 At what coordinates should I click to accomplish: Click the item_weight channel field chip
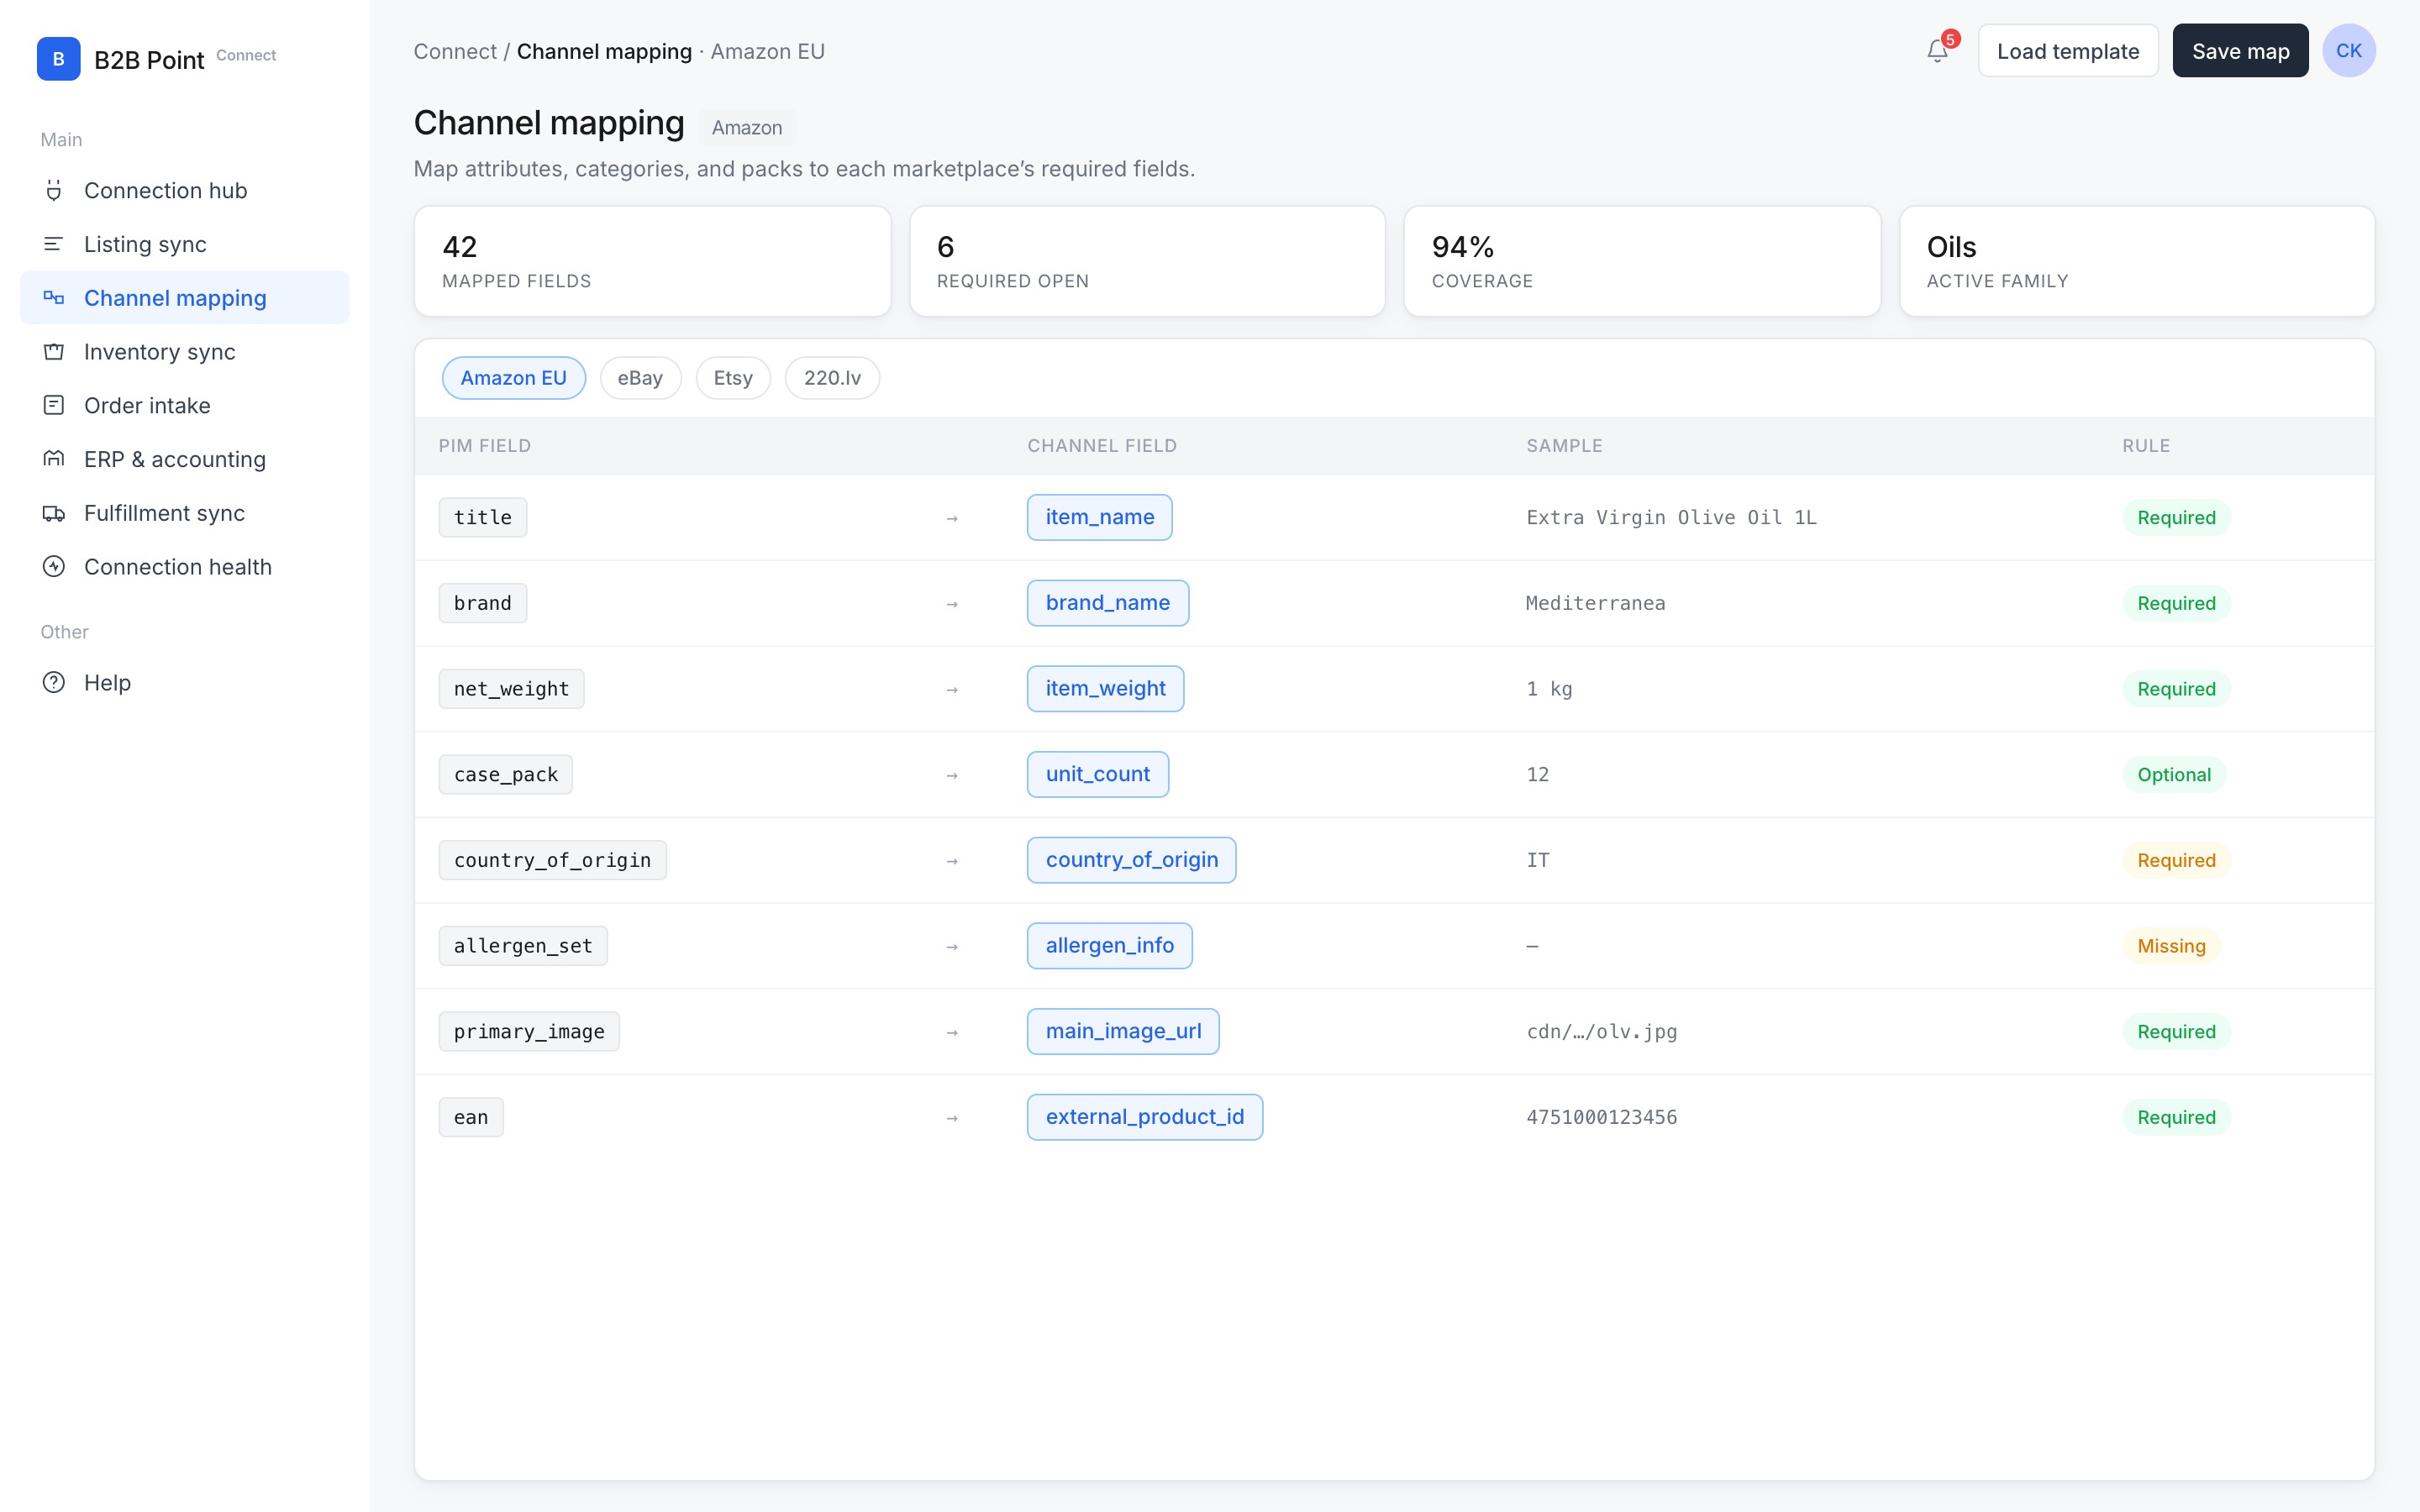pos(1105,689)
